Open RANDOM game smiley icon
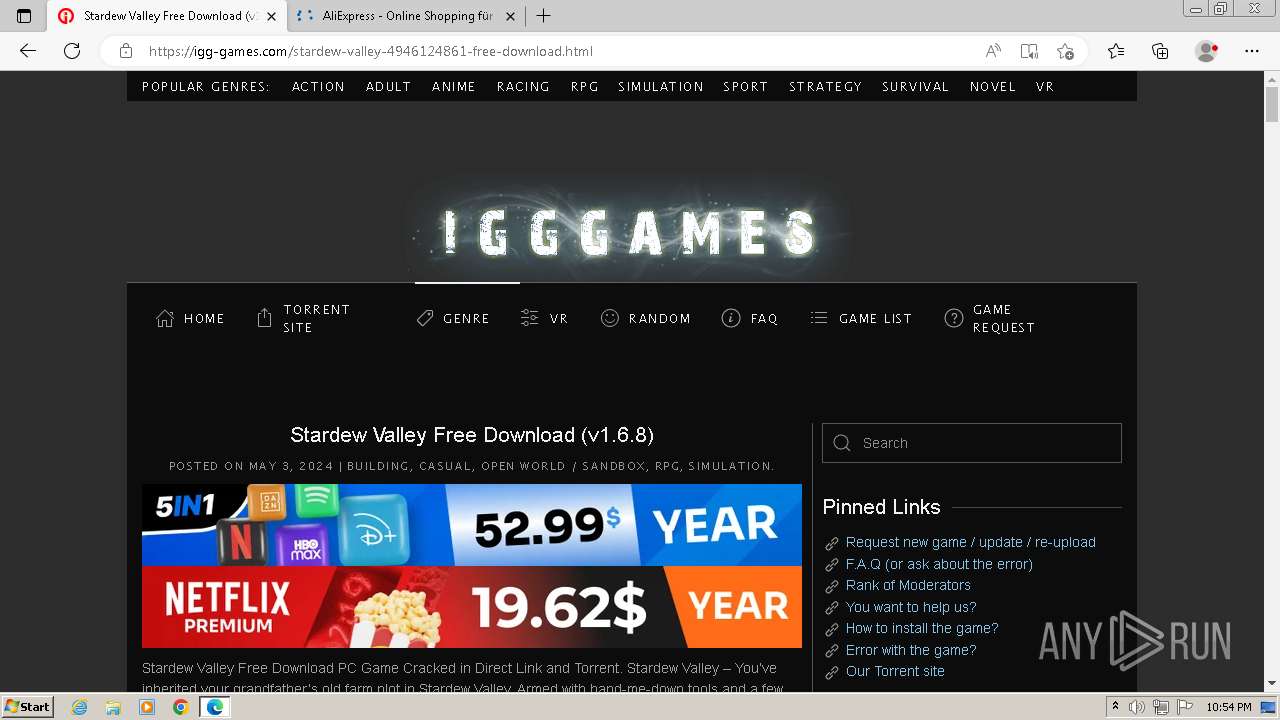 [645, 319]
